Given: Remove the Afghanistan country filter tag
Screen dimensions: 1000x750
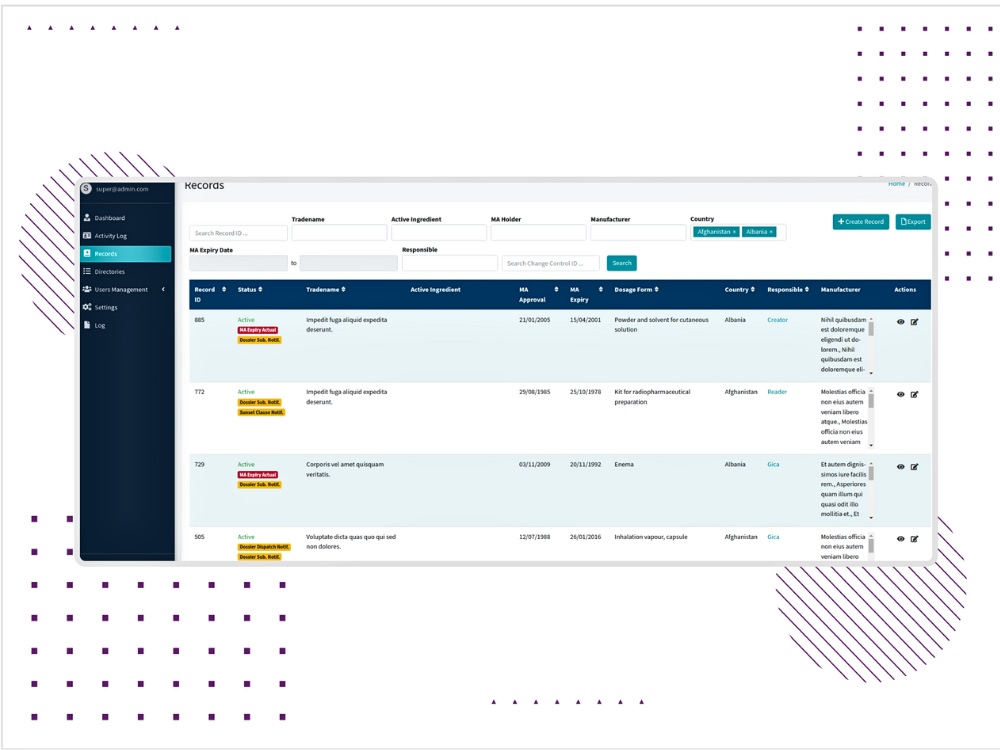Looking at the screenshot, I should pyautogui.click(x=734, y=232).
